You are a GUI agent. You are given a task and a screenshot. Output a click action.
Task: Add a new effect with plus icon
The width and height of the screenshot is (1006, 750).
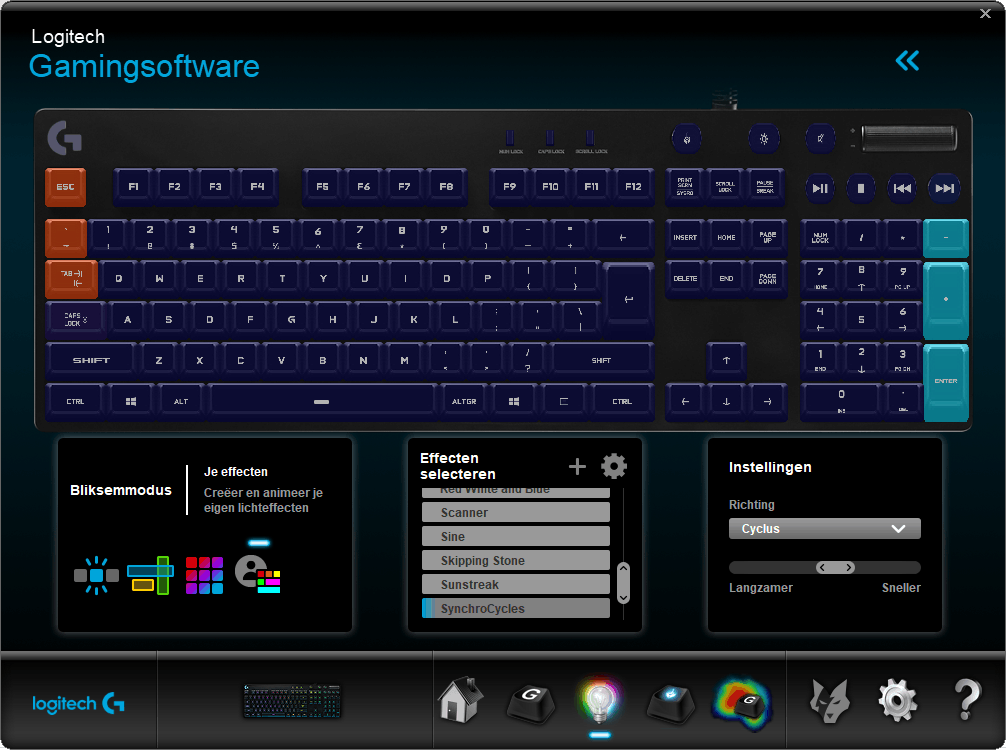[x=577, y=466]
